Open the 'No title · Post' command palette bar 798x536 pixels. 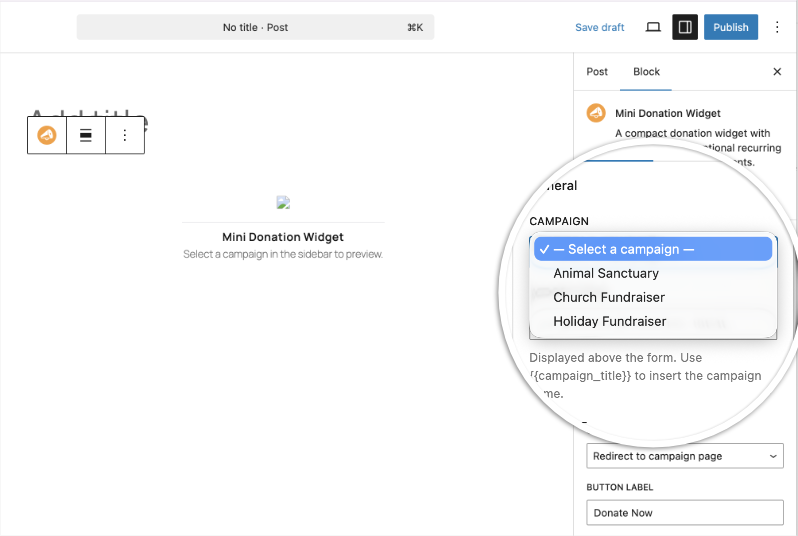pyautogui.click(x=255, y=27)
